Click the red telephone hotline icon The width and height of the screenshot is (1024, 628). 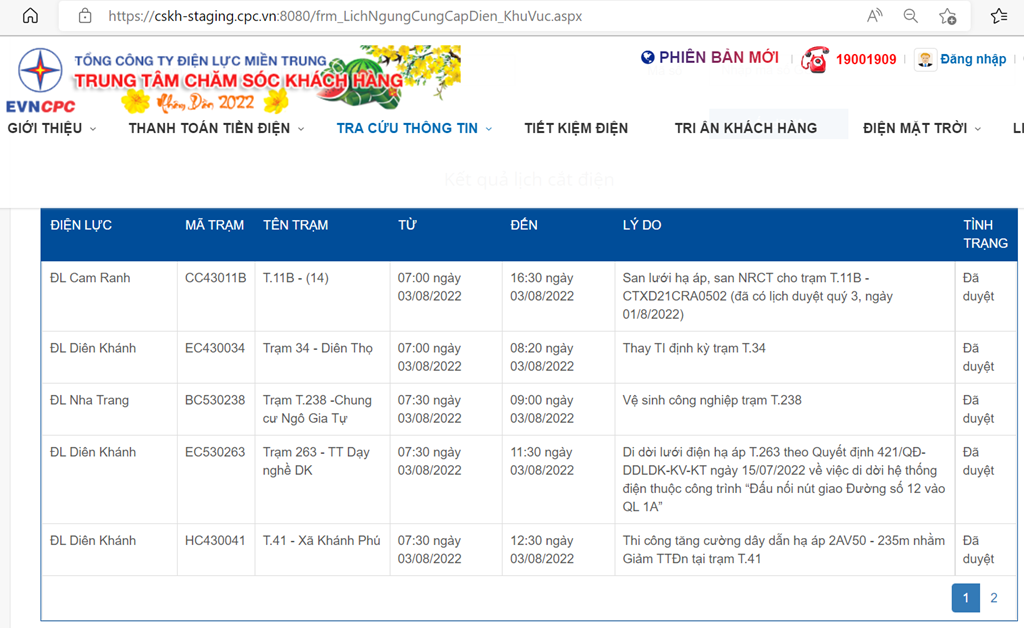(814, 60)
